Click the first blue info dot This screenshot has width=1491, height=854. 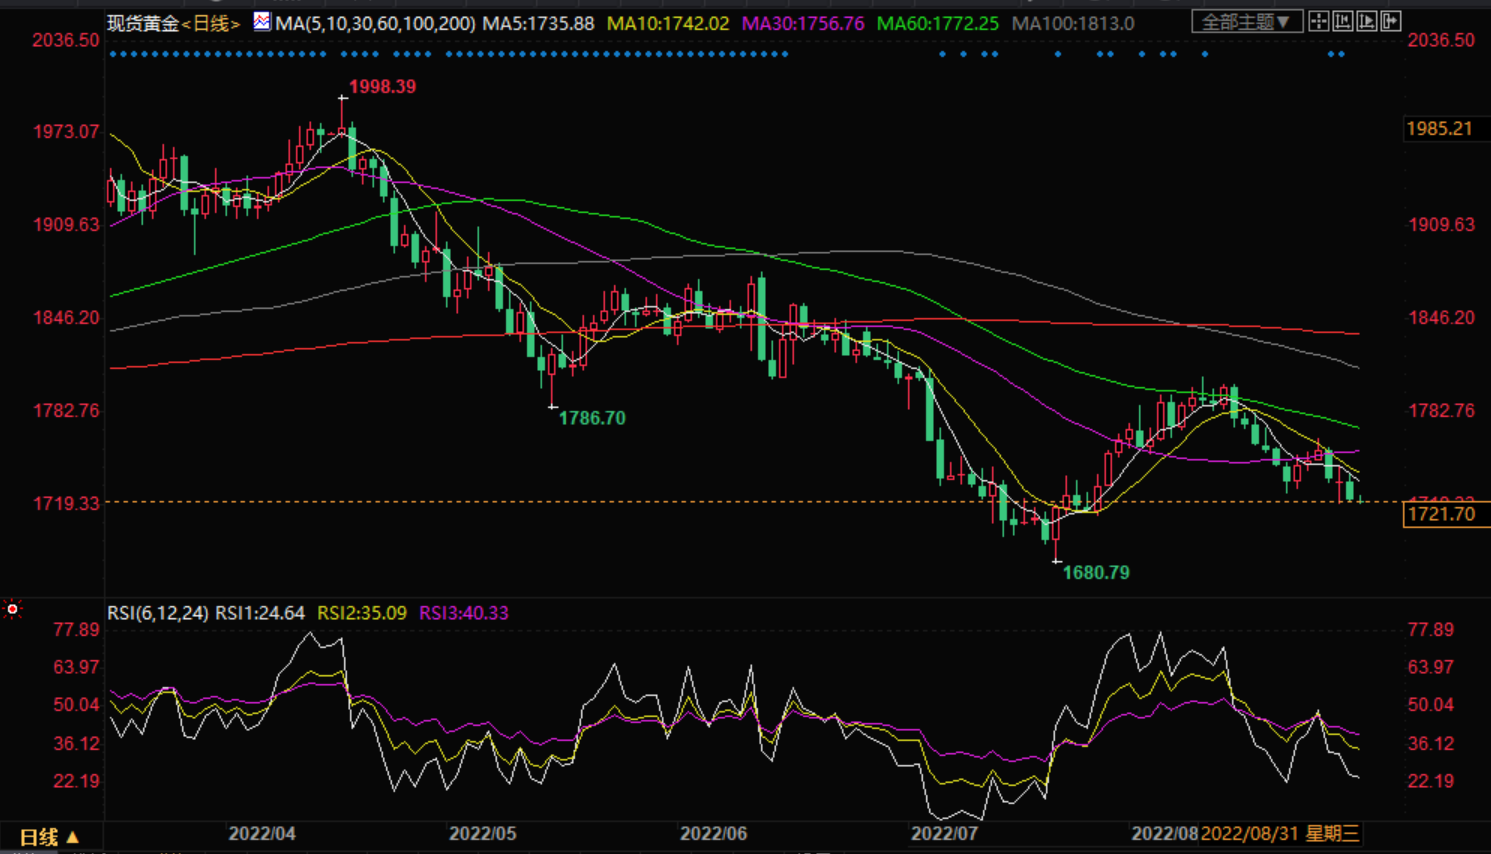pyautogui.click(x=112, y=54)
